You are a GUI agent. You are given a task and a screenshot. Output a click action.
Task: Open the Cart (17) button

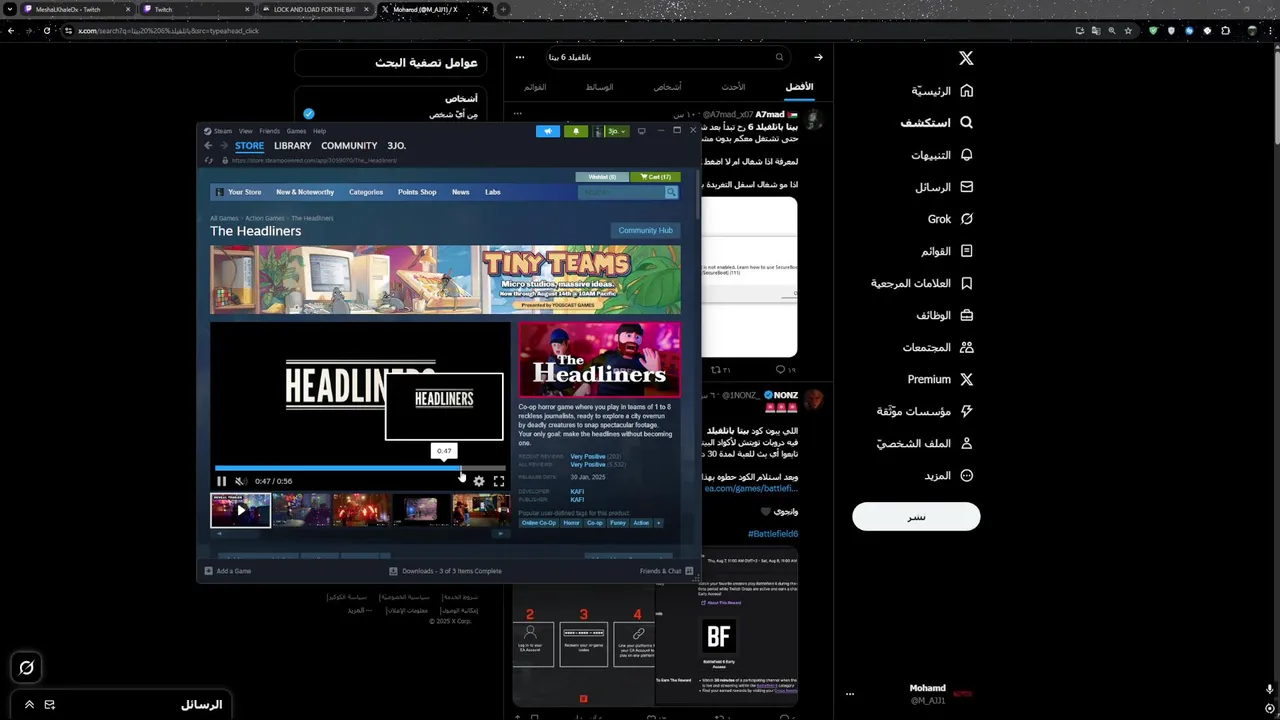(x=656, y=177)
